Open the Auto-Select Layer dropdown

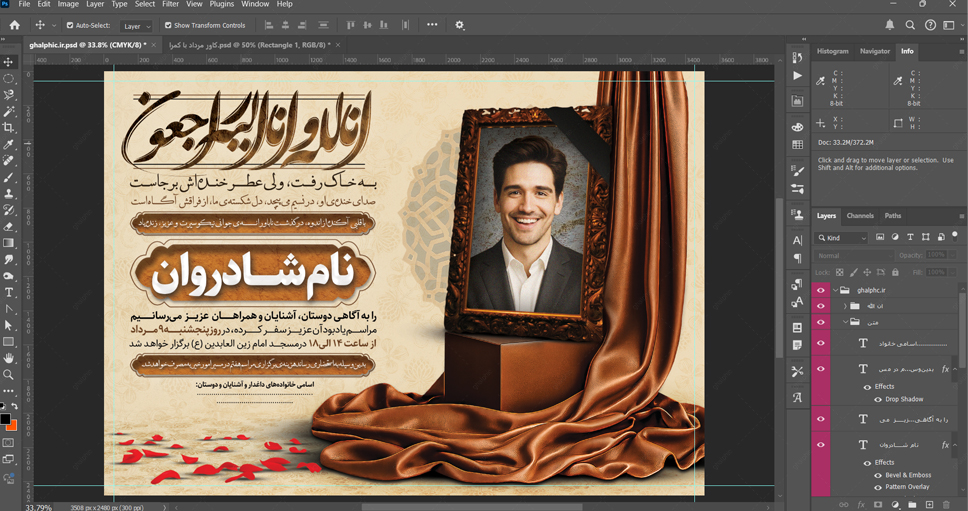(x=136, y=26)
